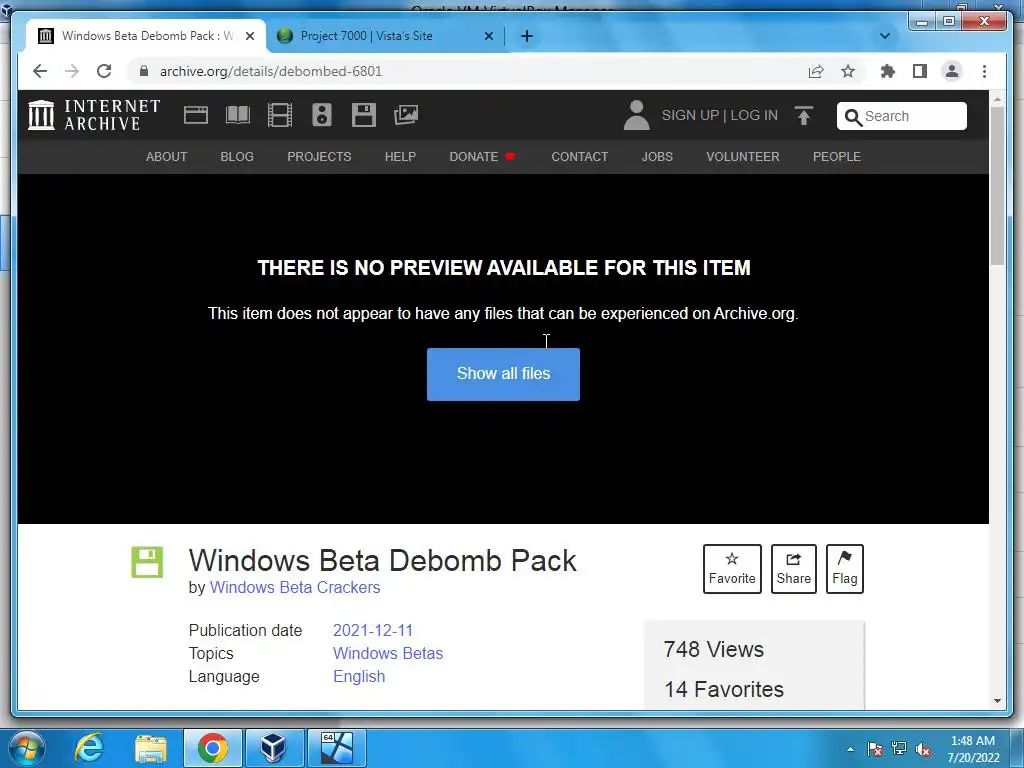Open the Software floppy disk icon
Viewport: 1024px width, 768px height.
pos(363,116)
